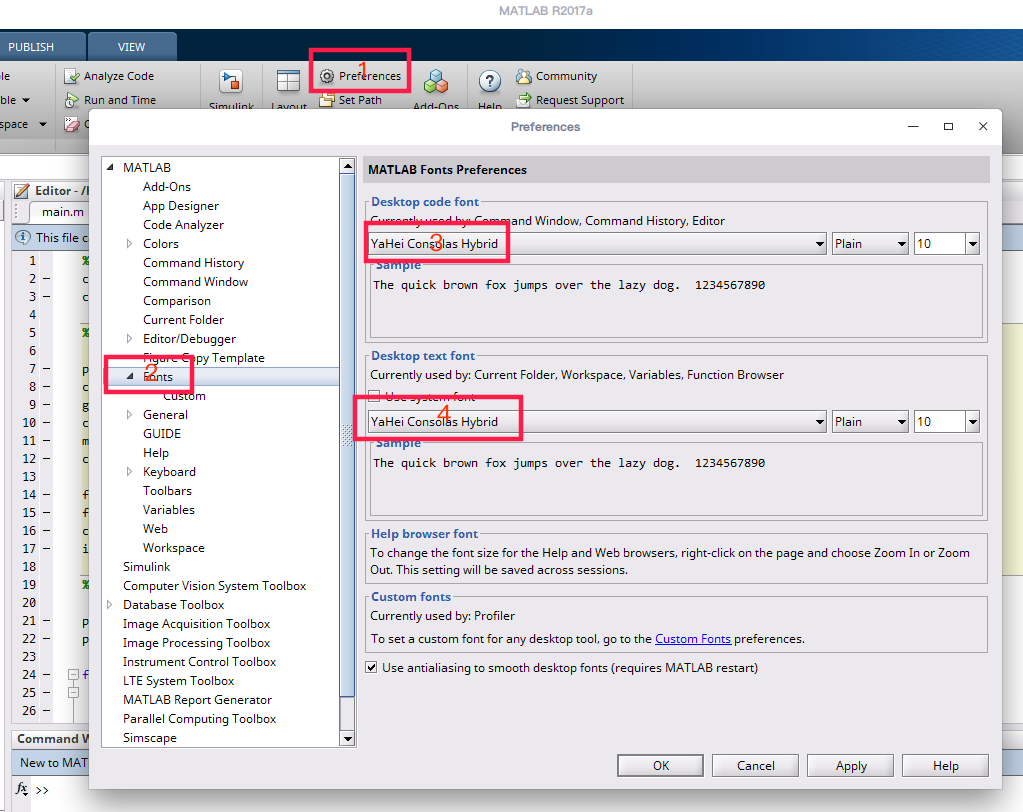The width and height of the screenshot is (1023, 812).
Task: Follow the Custom Fonts link
Action: click(692, 639)
